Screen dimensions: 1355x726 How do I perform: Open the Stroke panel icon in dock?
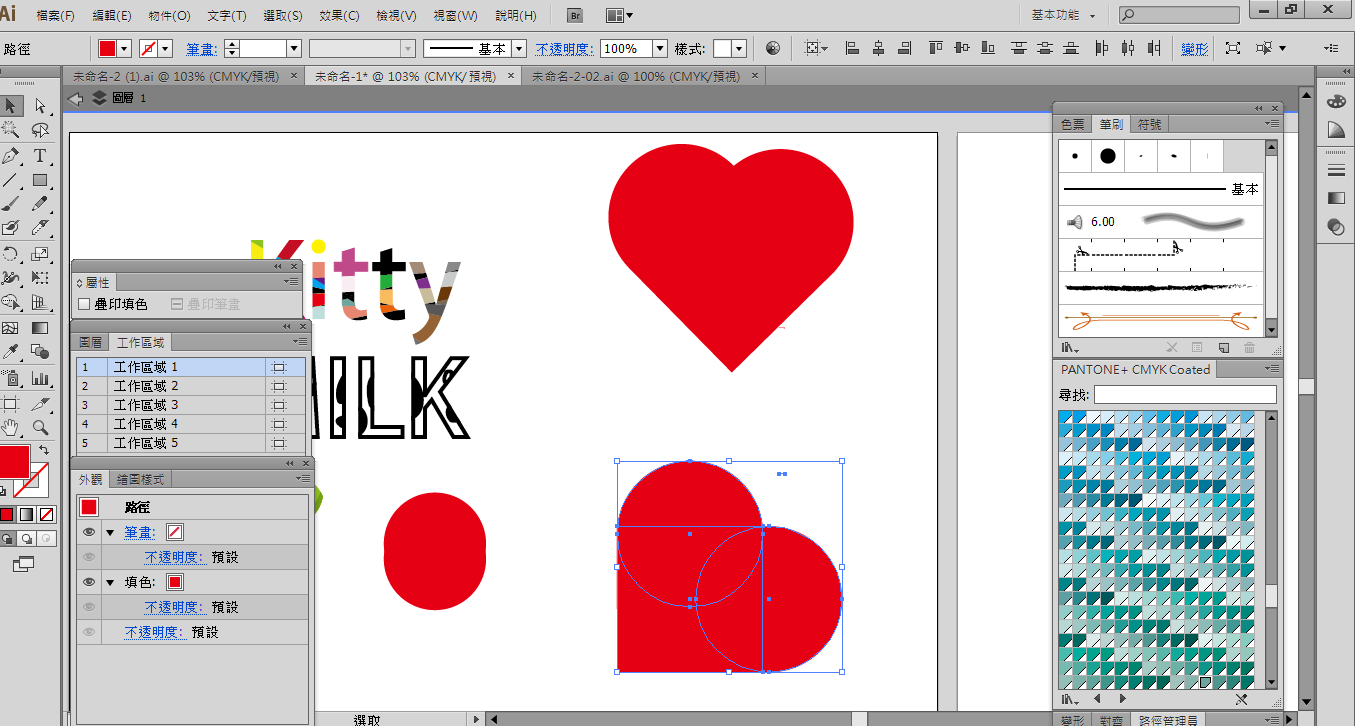point(1336,170)
